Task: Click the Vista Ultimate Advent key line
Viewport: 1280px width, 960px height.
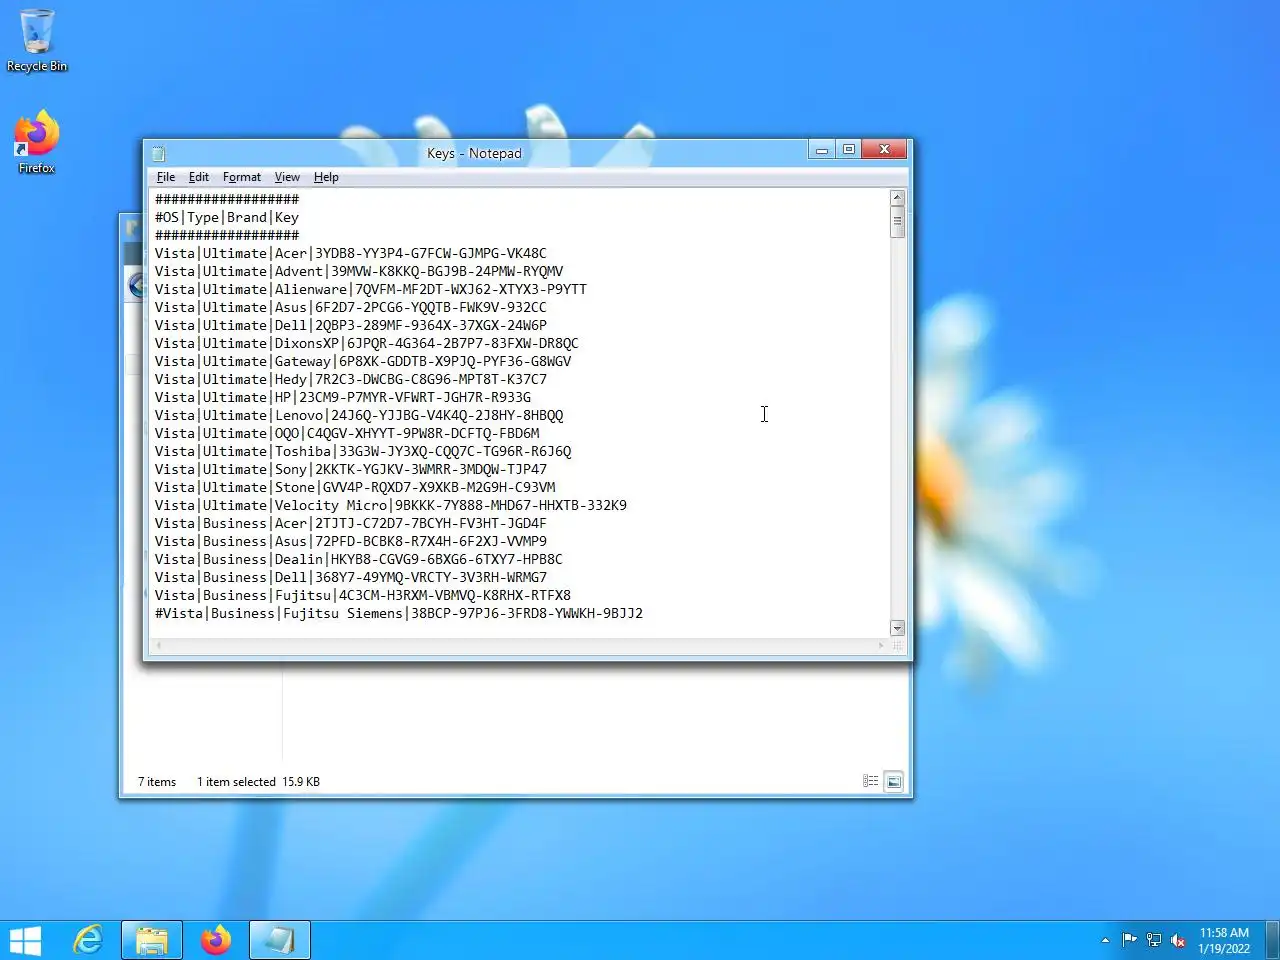Action: [359, 271]
